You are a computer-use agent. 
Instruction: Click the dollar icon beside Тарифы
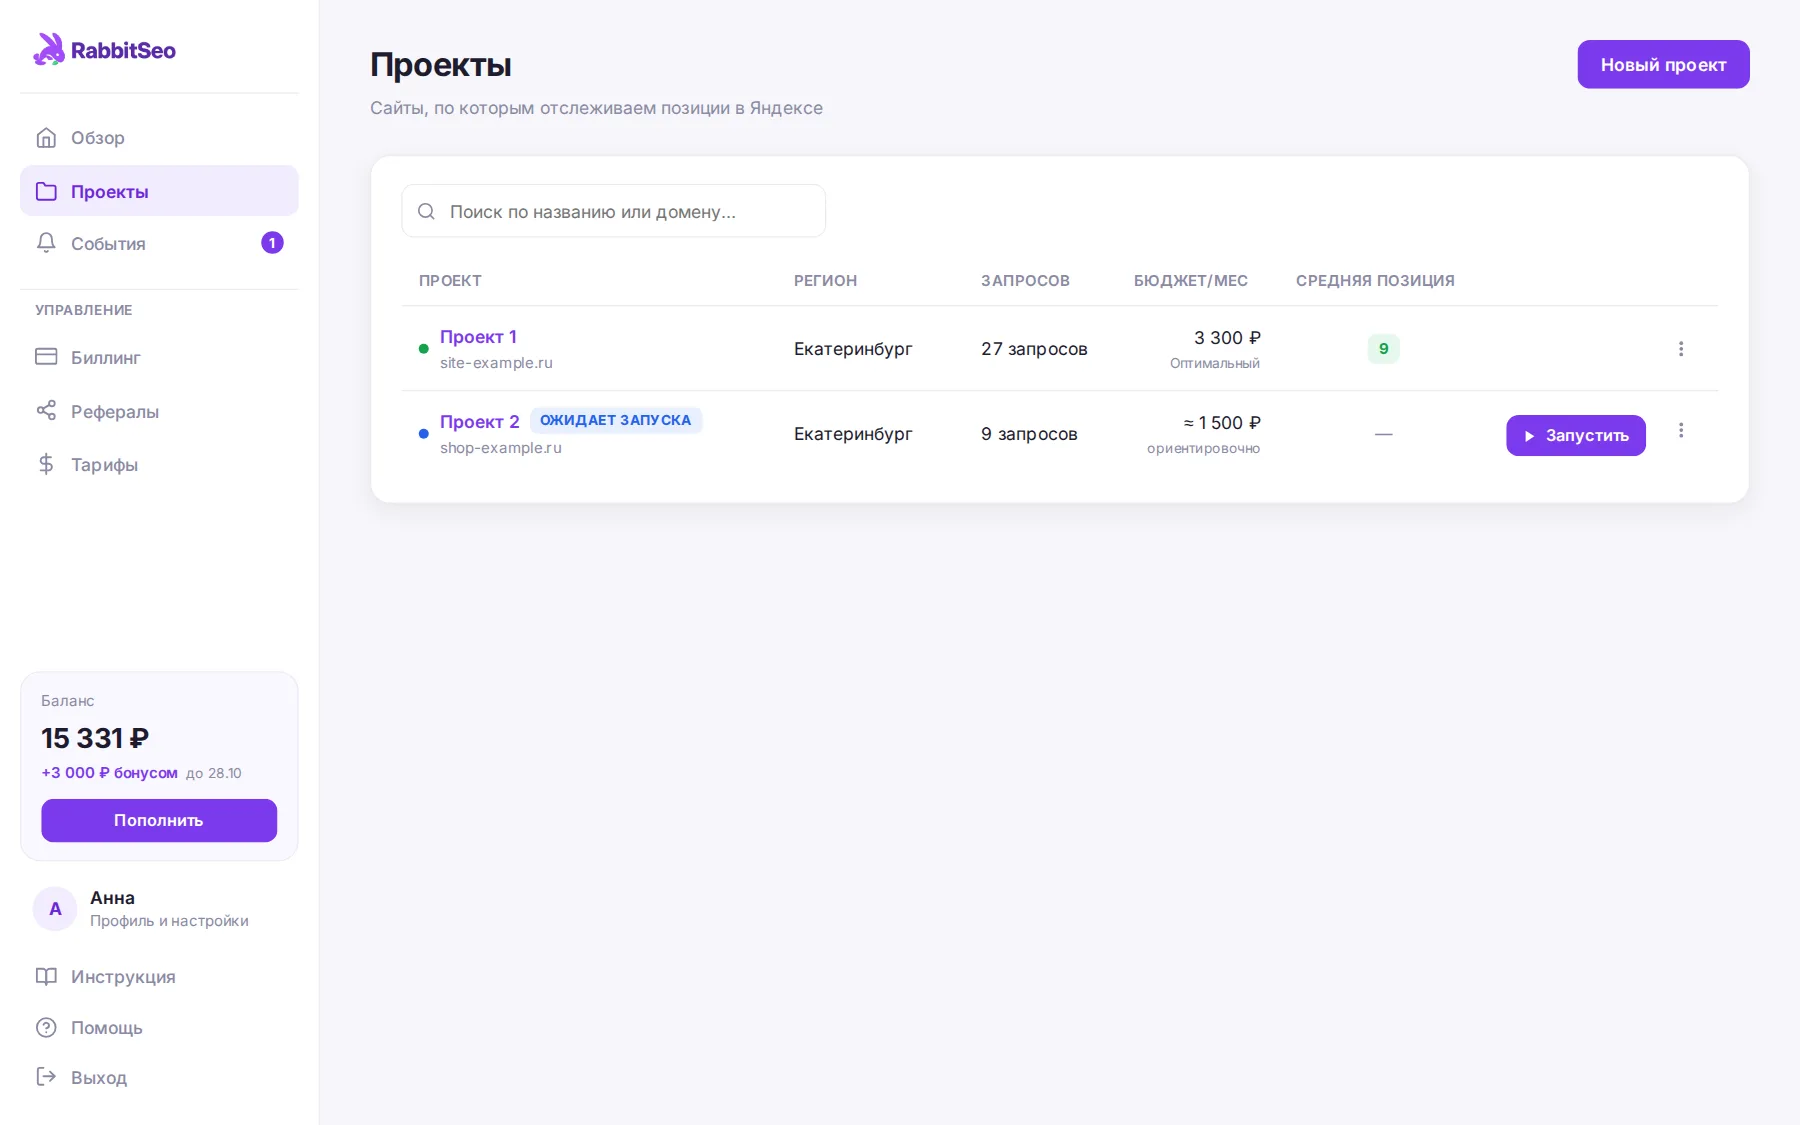tap(46, 464)
